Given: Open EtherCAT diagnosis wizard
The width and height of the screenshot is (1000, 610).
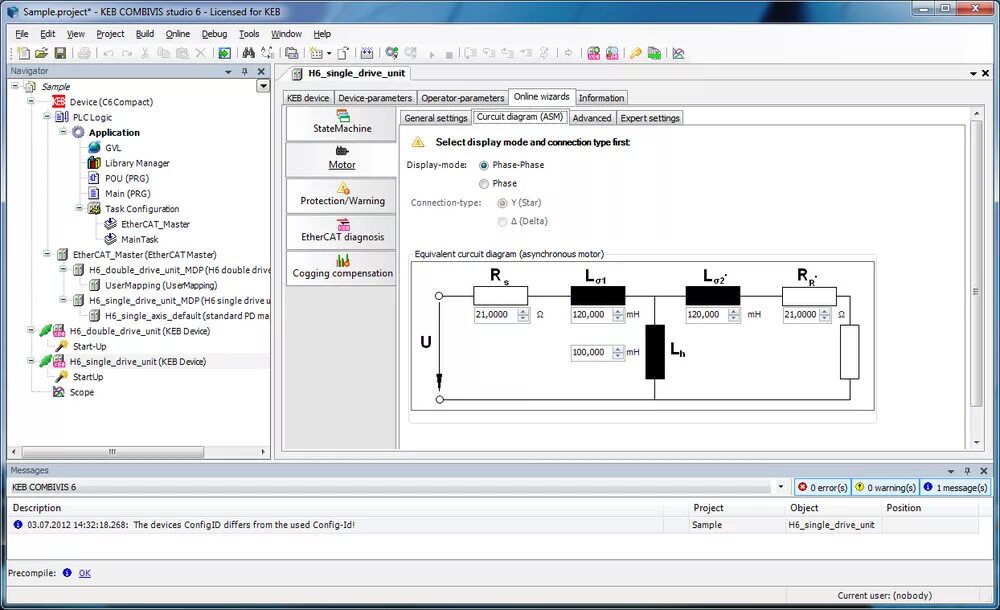Looking at the screenshot, I should point(342,231).
